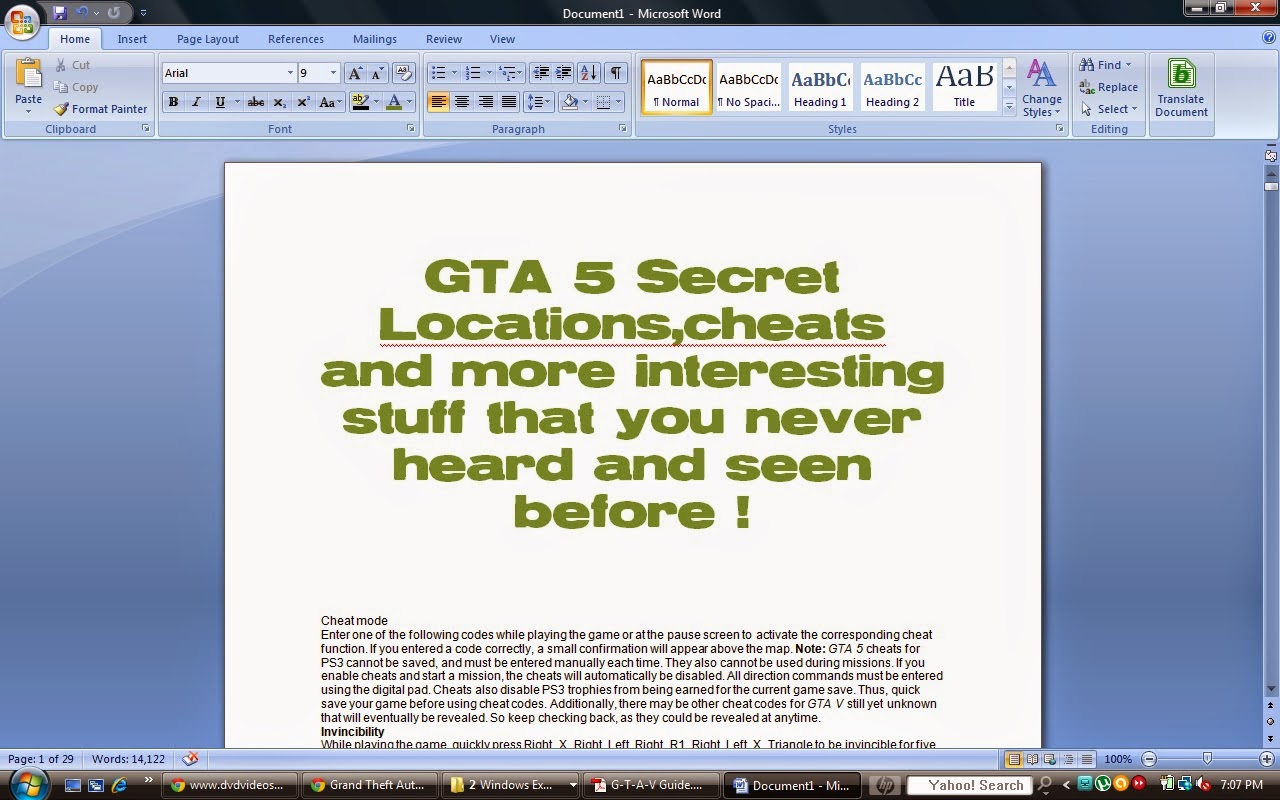The height and width of the screenshot is (800, 1280).
Task: Expand the styles gallery list
Action: (1009, 105)
